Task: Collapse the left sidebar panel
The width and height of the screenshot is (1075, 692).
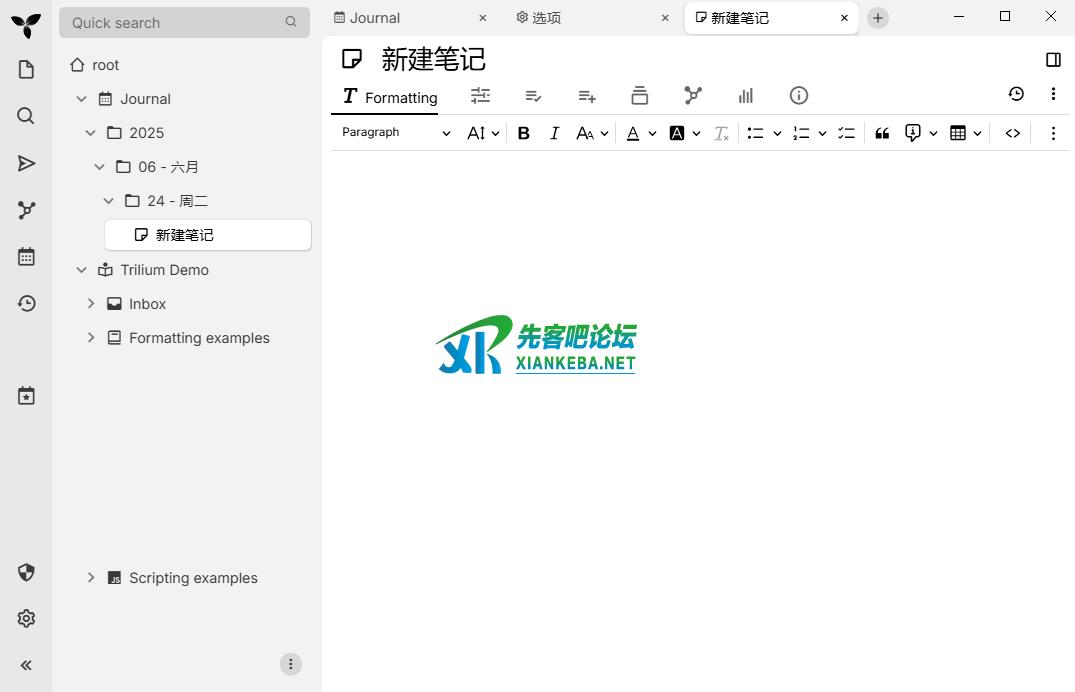Action: pos(26,665)
